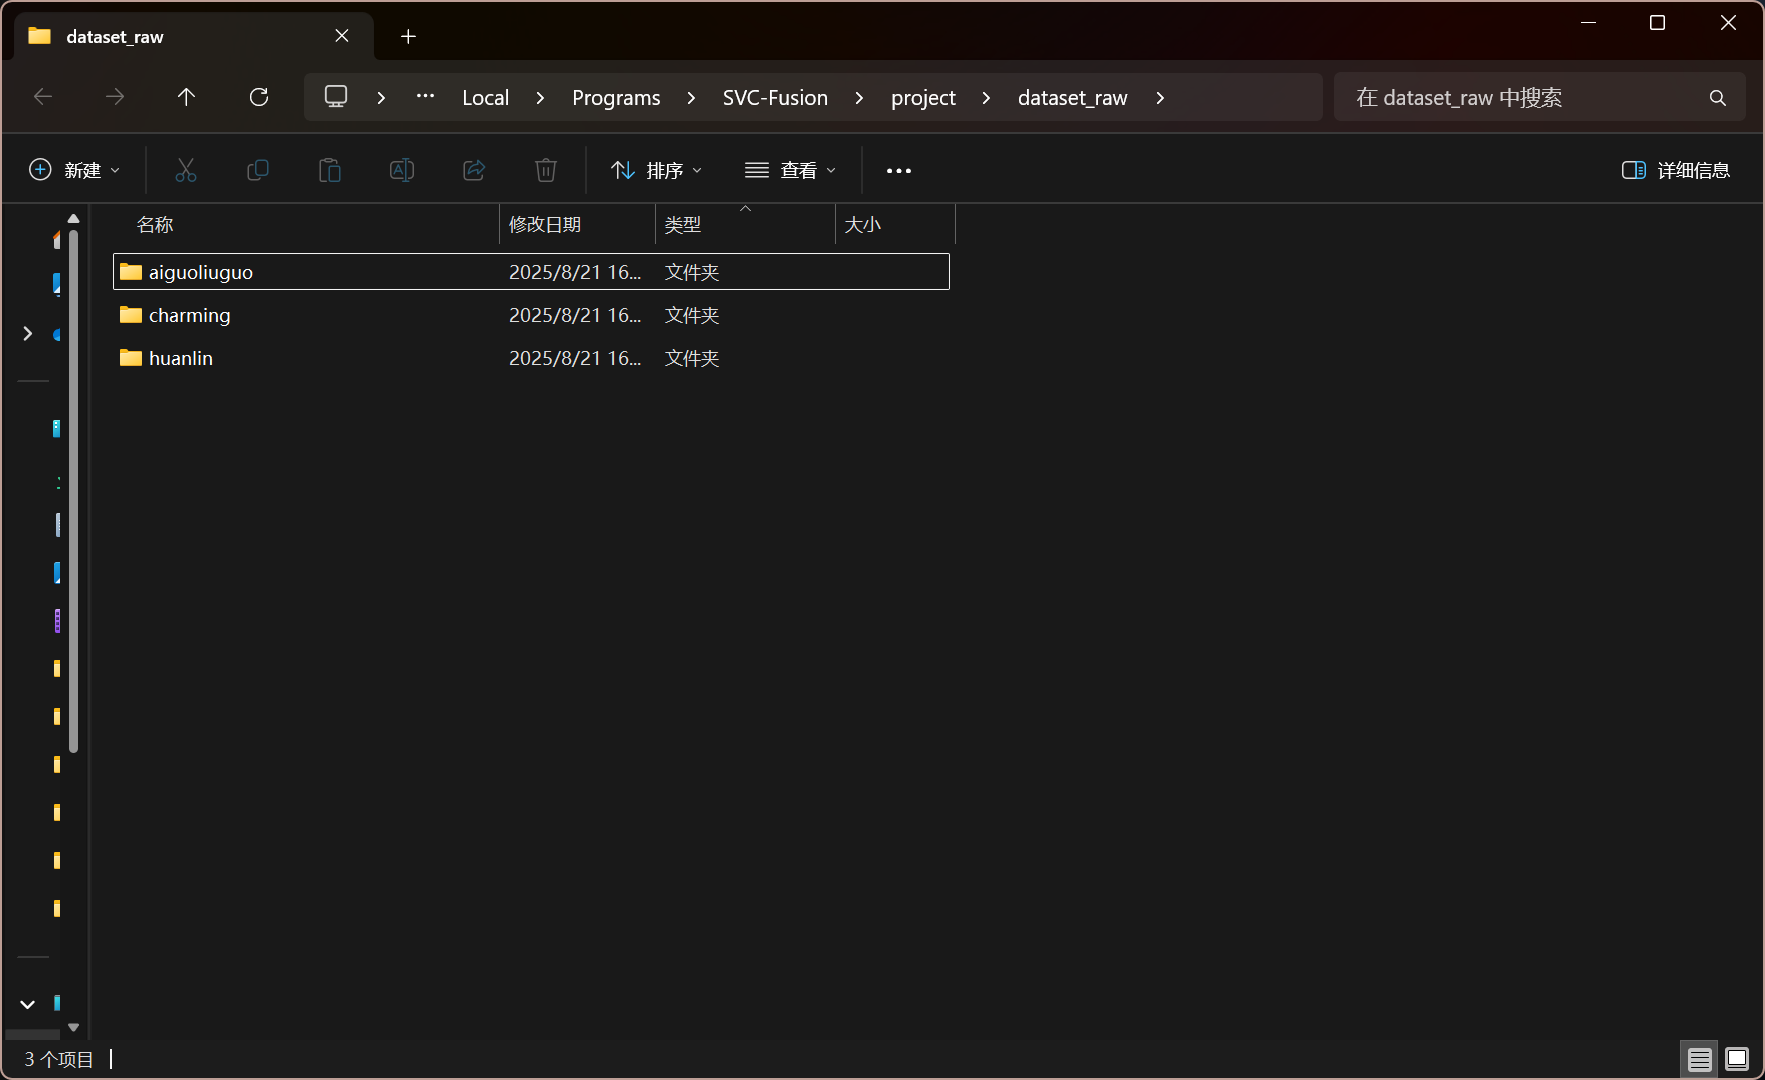The height and width of the screenshot is (1080, 1765).
Task: Click the dataset_raw search field
Action: 1520,98
